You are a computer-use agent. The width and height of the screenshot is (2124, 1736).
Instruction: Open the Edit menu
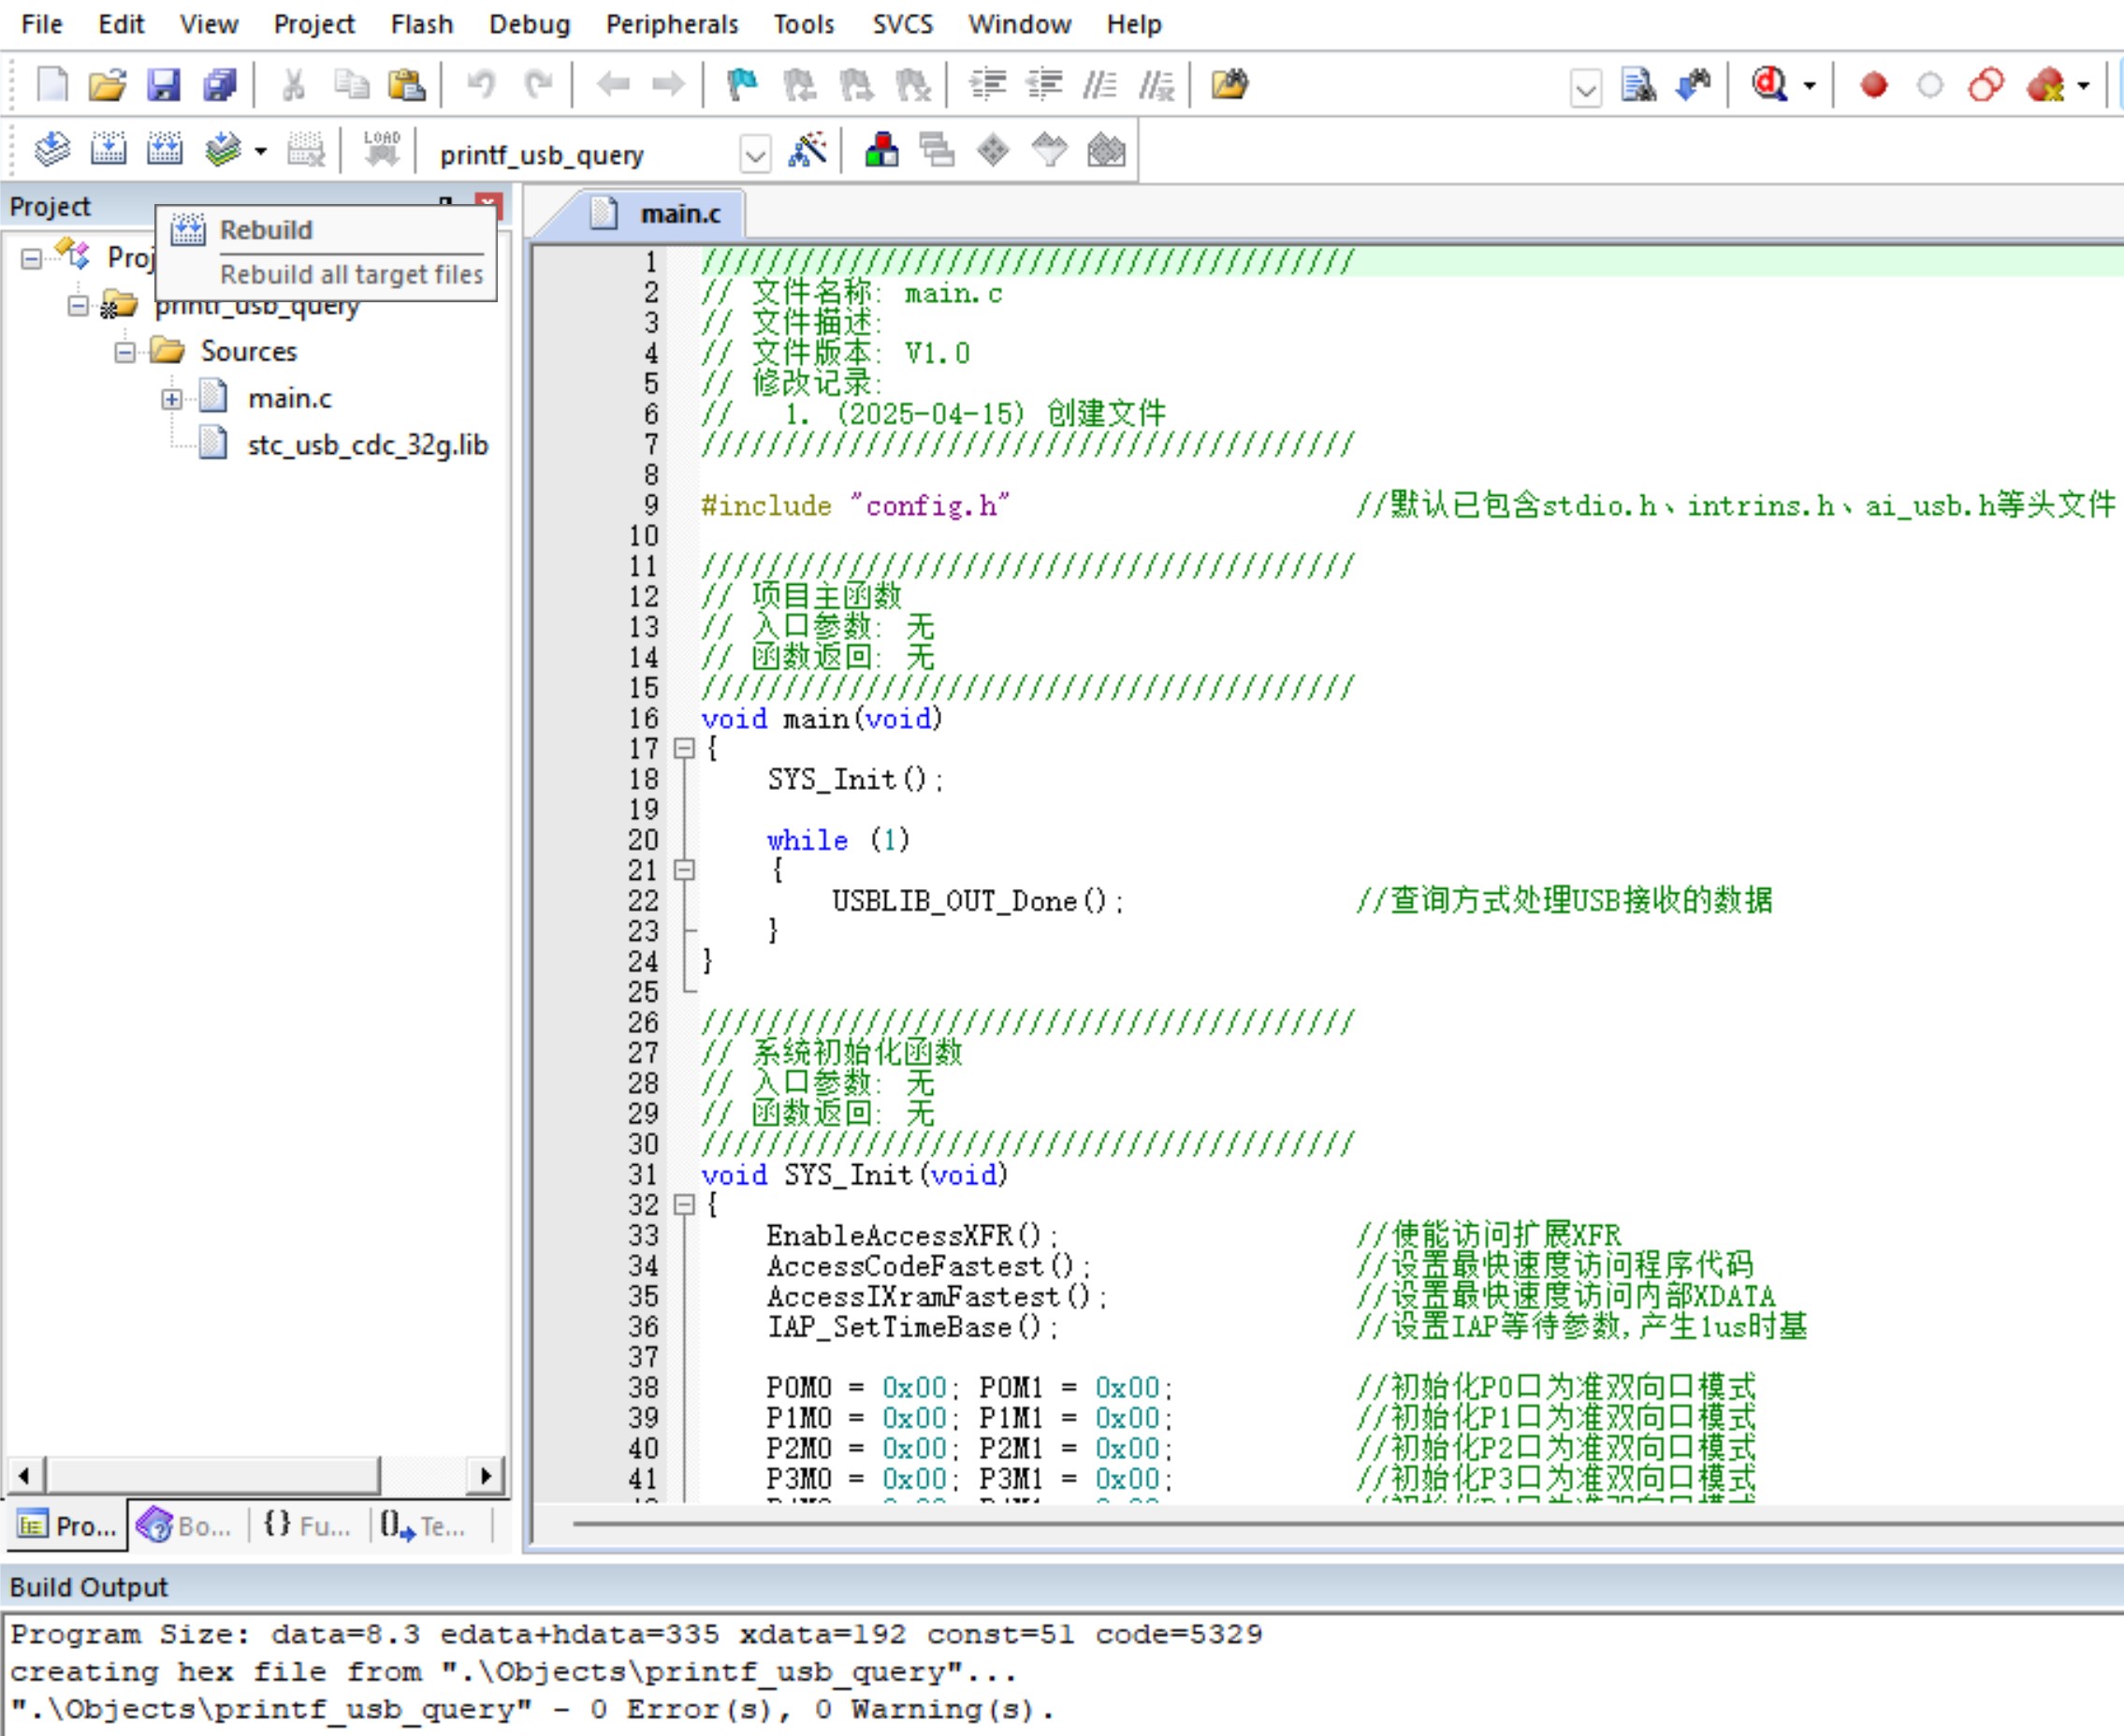(121, 24)
